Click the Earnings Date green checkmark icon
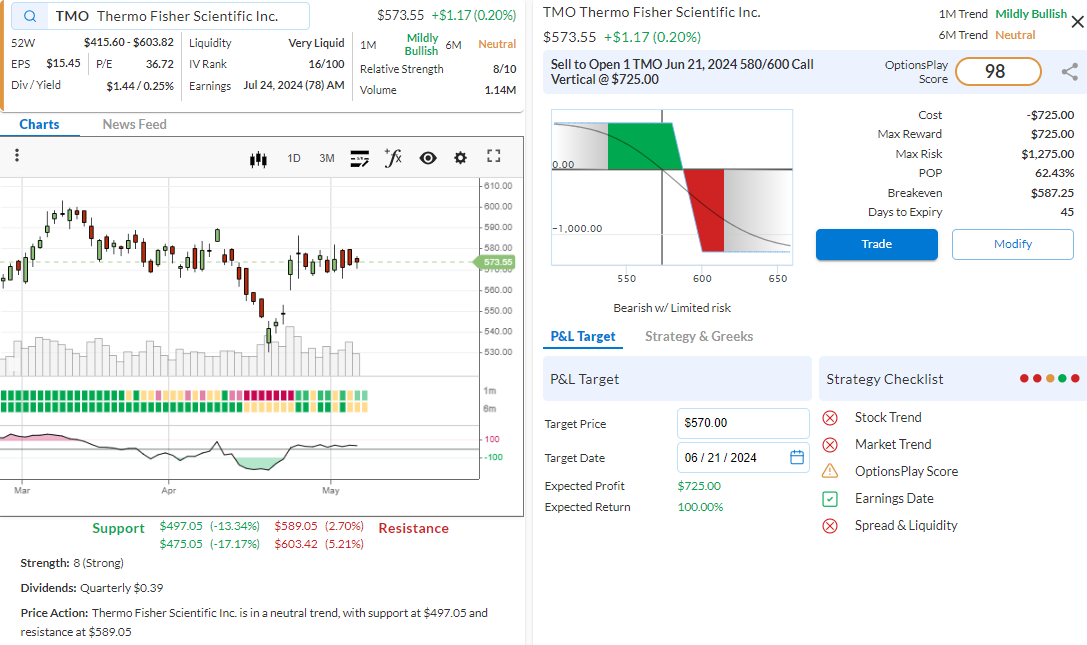Screen dimensions: 1087x645 coord(830,499)
